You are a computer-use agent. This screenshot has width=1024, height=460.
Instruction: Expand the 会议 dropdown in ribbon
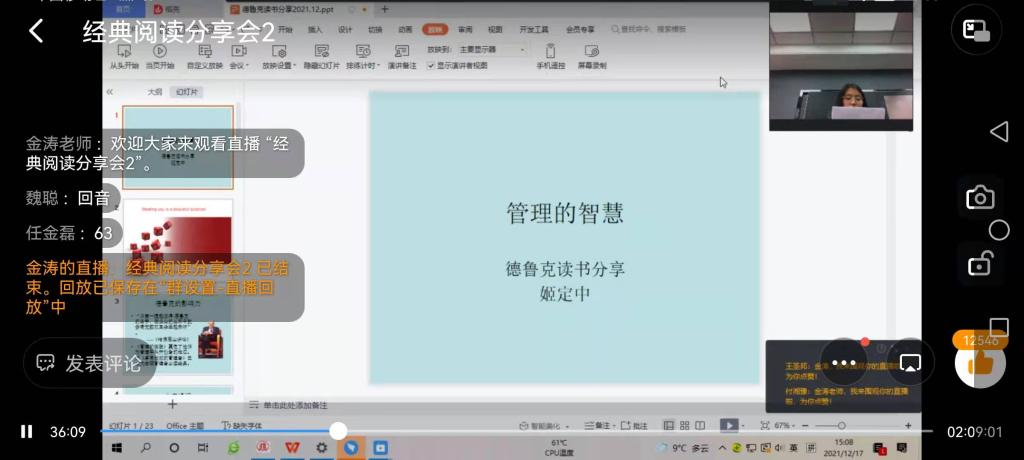(239, 57)
